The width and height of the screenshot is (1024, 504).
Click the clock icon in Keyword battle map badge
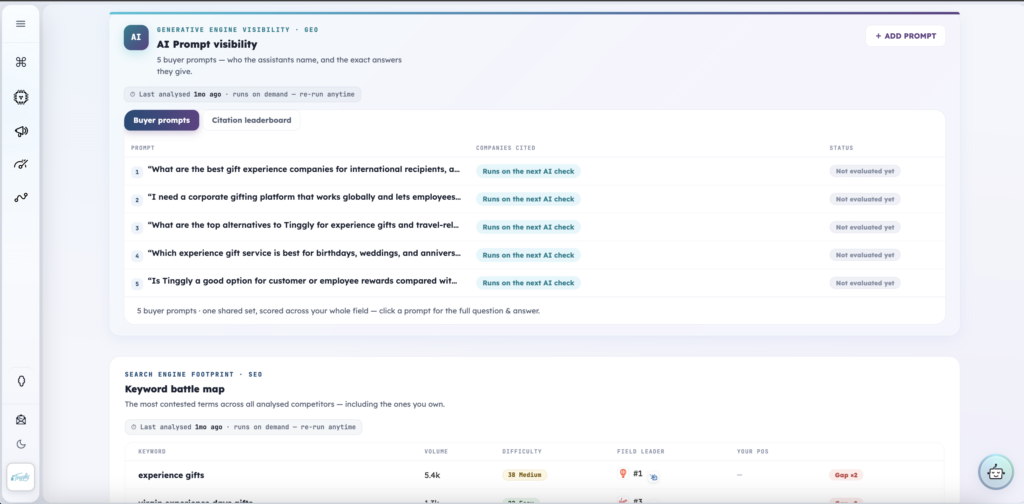tap(134, 427)
